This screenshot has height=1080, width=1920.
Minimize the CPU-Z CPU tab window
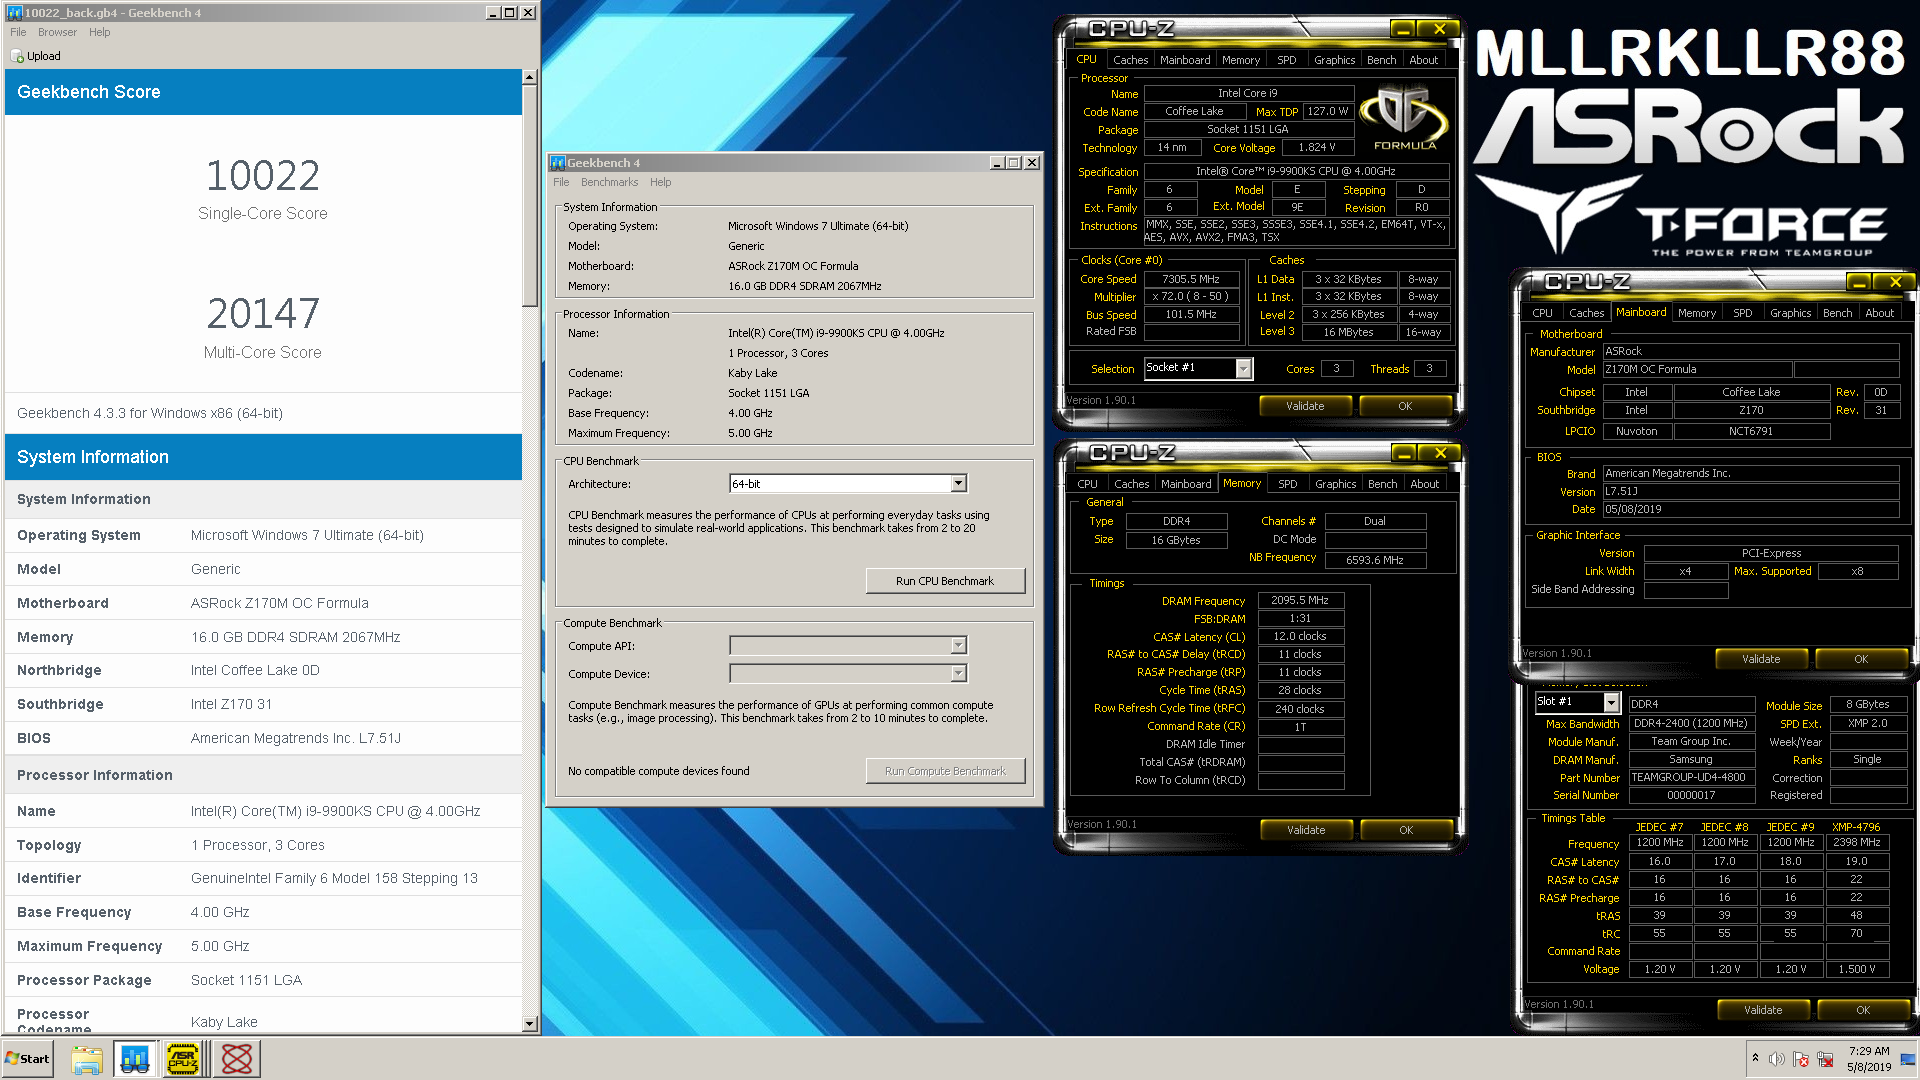(x=1404, y=29)
